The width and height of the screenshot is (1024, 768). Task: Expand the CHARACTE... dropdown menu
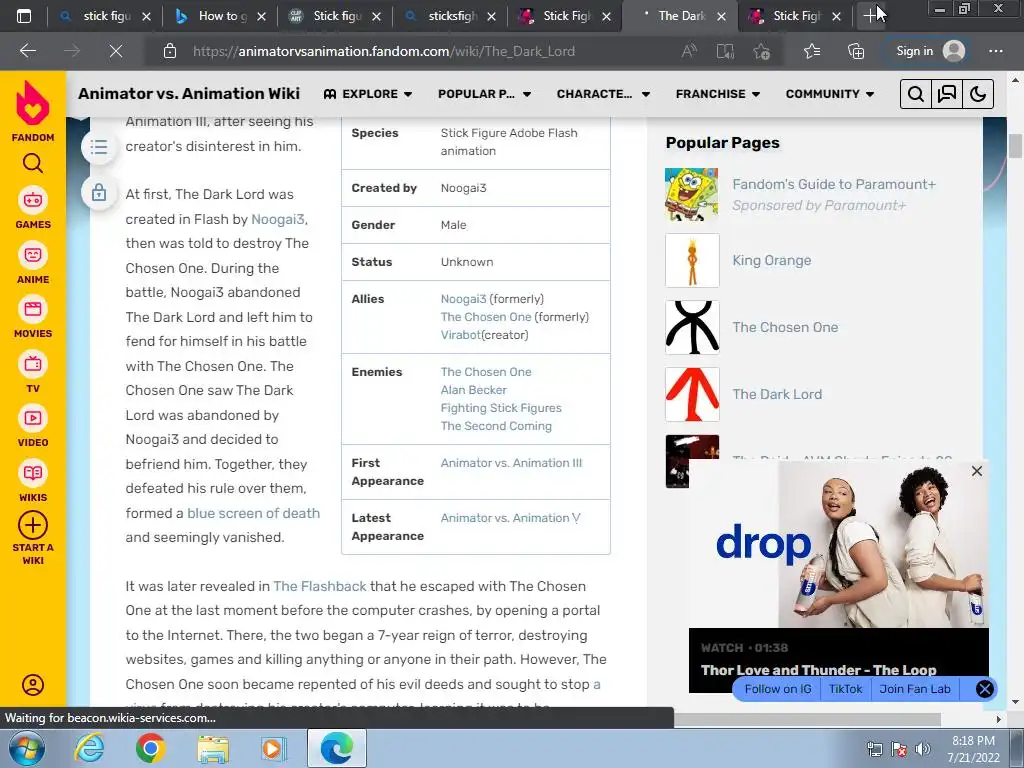point(603,94)
